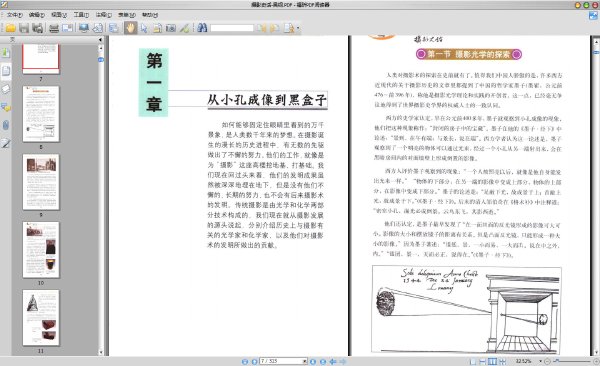The image size is (600, 366).
Task: Open the fourth menu bar item
Action: [81, 15]
